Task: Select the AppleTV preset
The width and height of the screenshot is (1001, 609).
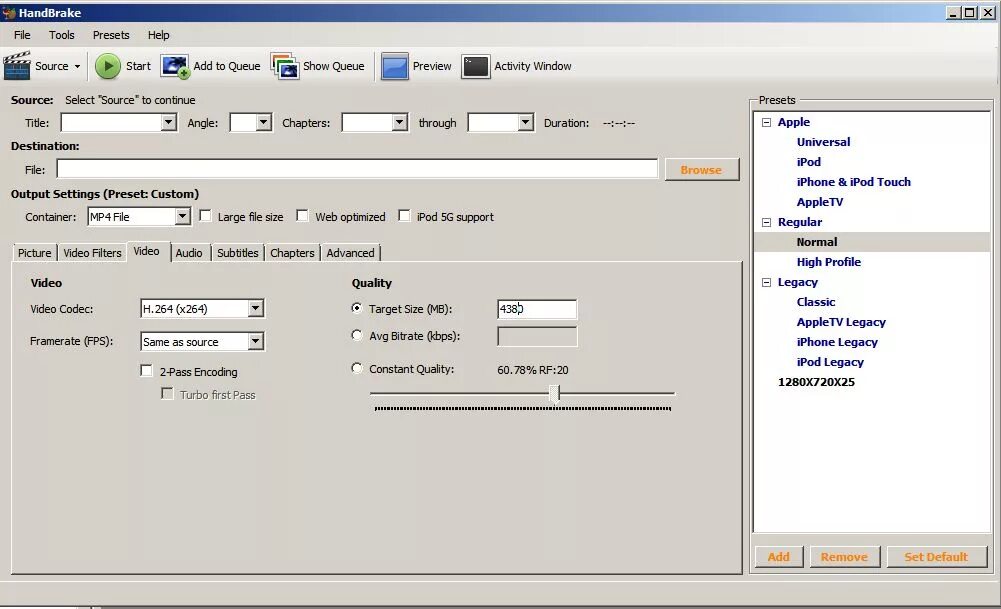Action: click(x=820, y=202)
